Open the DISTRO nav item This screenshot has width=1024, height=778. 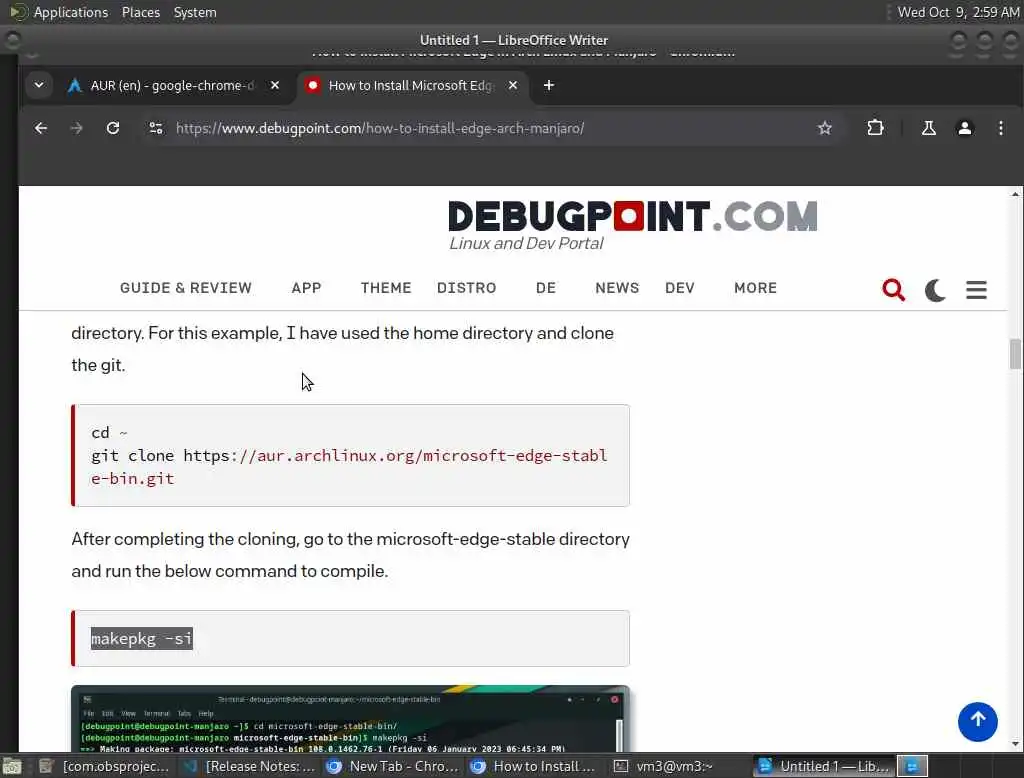click(x=466, y=288)
